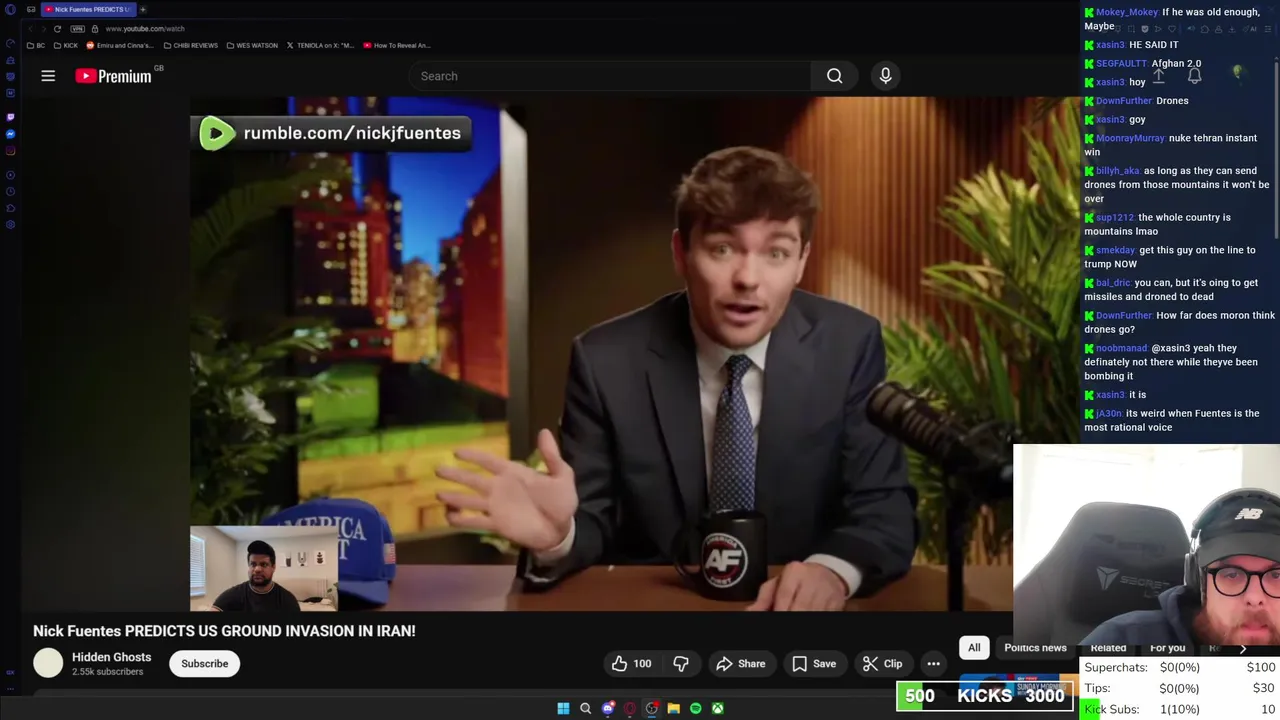Click chat username DownFurther next to Drones
This screenshot has height=720, width=1280.
(1124, 101)
